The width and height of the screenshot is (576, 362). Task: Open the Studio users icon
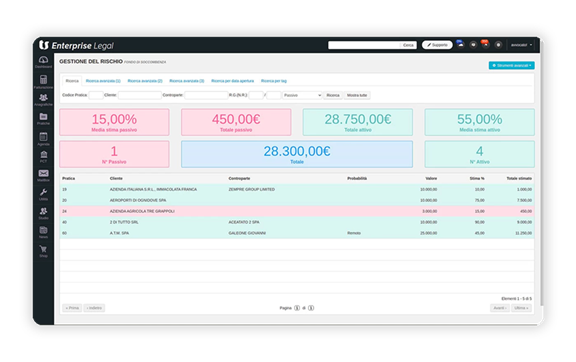43,211
